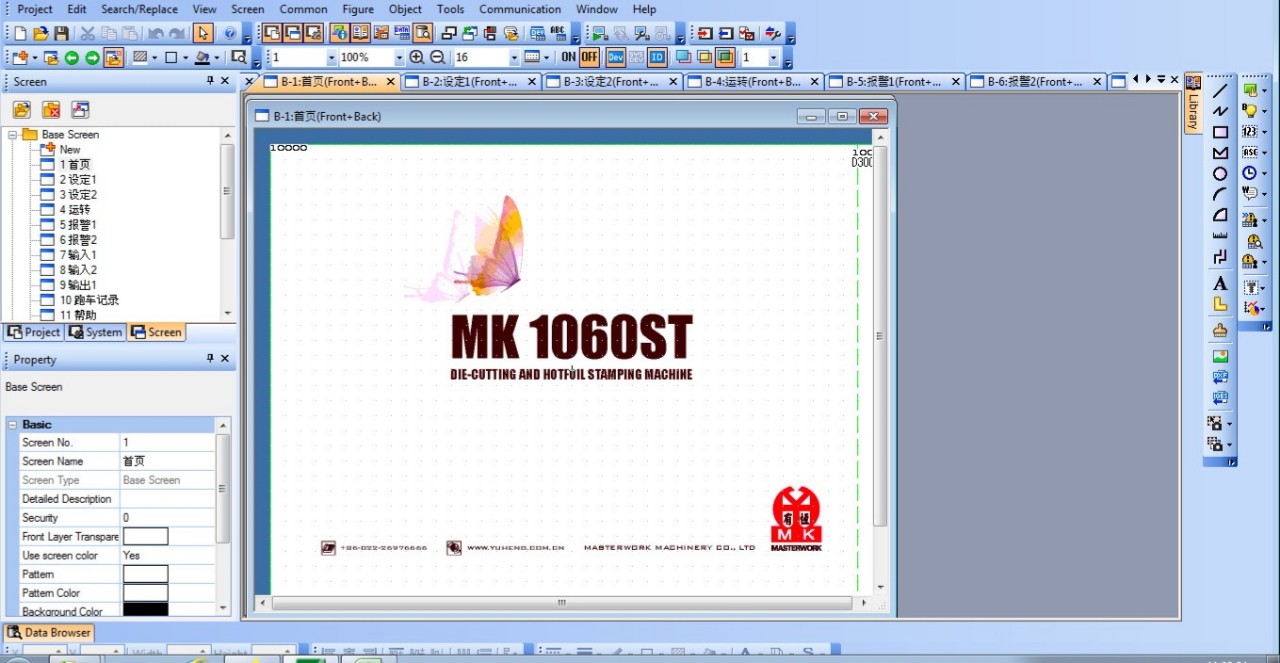Open the grid spacing 16 dropdown

click(x=514, y=58)
